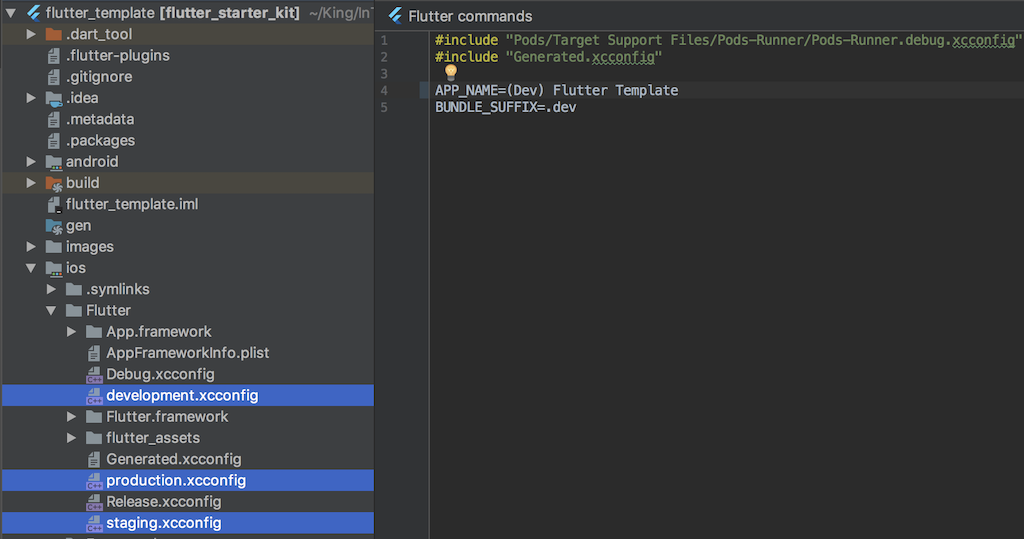1024x539 pixels.
Task: Expand the android folder arrow
Action: [31, 161]
